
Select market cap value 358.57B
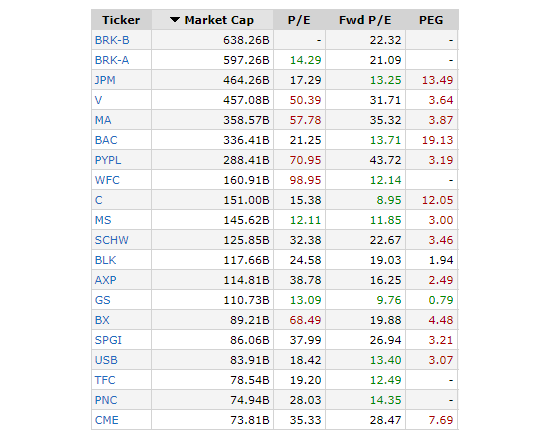click(x=246, y=120)
